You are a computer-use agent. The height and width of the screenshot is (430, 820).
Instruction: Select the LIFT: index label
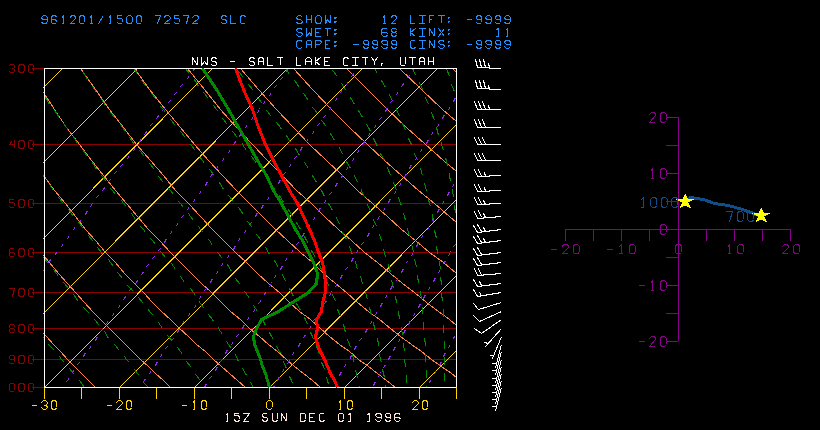pyautogui.click(x=430, y=20)
